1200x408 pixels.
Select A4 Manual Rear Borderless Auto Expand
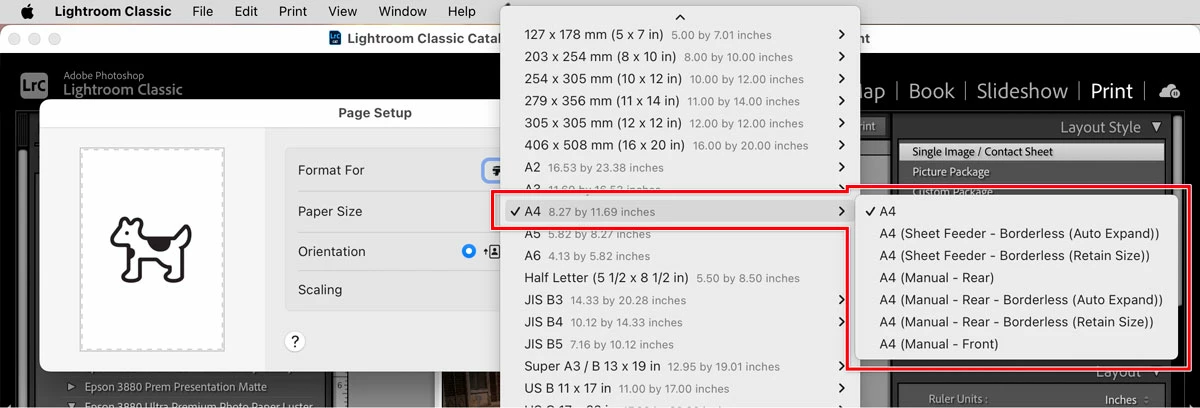pyautogui.click(x=1015, y=300)
